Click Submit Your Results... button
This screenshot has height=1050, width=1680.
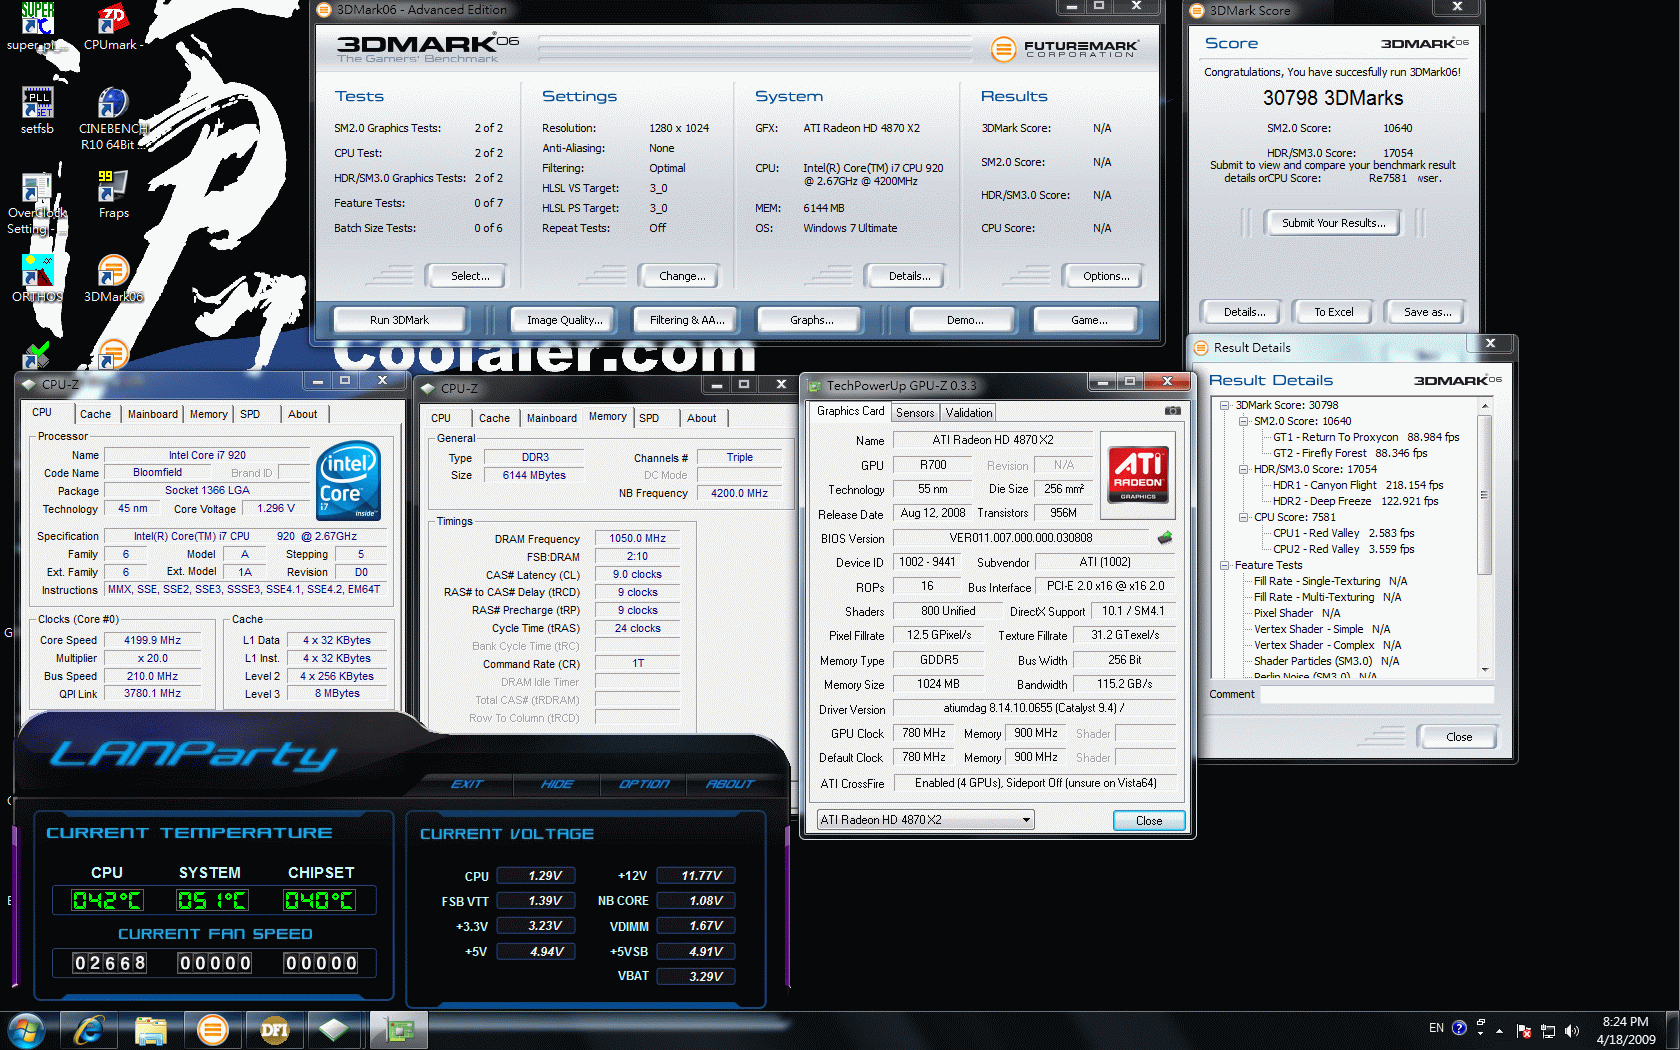coord(1334,223)
